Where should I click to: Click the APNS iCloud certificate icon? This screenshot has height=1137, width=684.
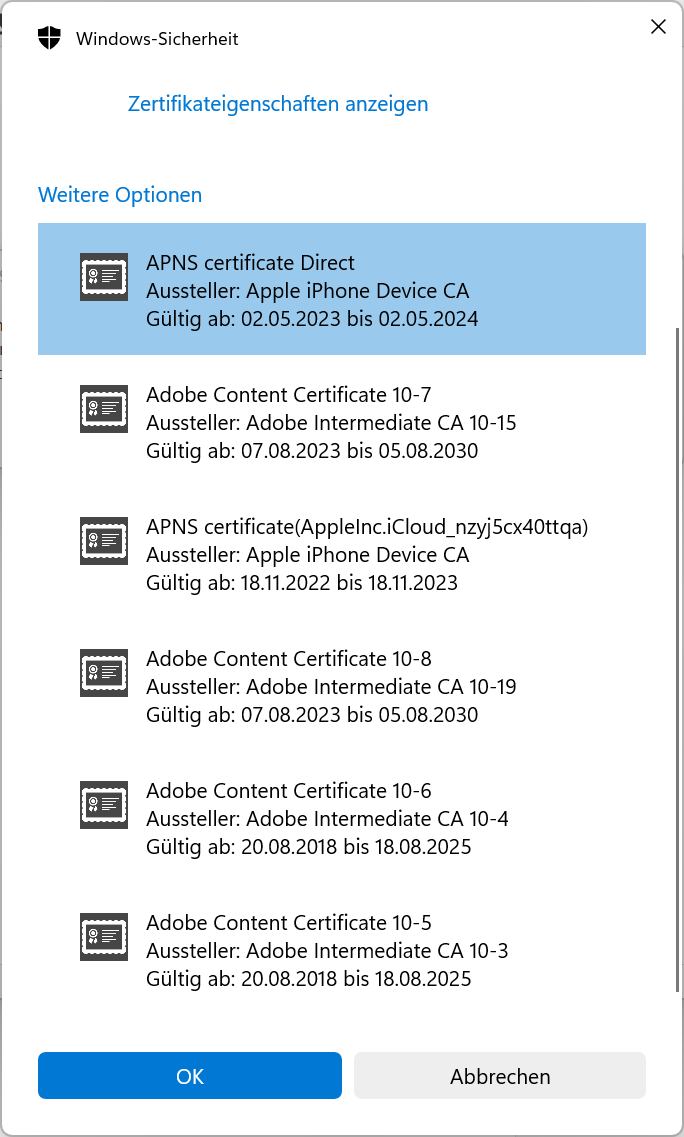click(x=104, y=541)
